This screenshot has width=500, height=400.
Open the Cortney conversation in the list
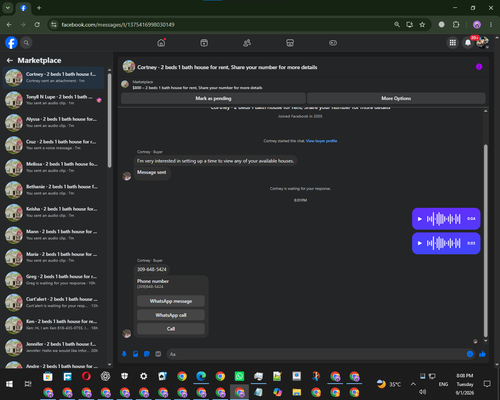pos(53,77)
